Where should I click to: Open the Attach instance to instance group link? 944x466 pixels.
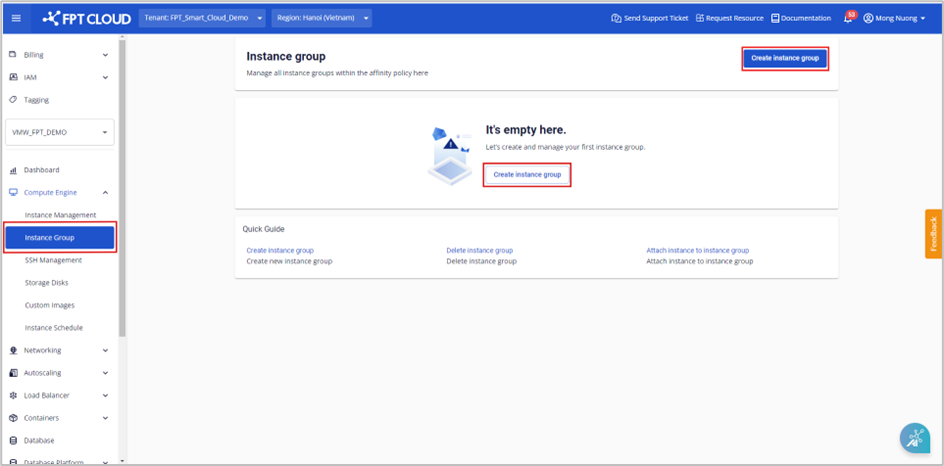click(x=697, y=250)
